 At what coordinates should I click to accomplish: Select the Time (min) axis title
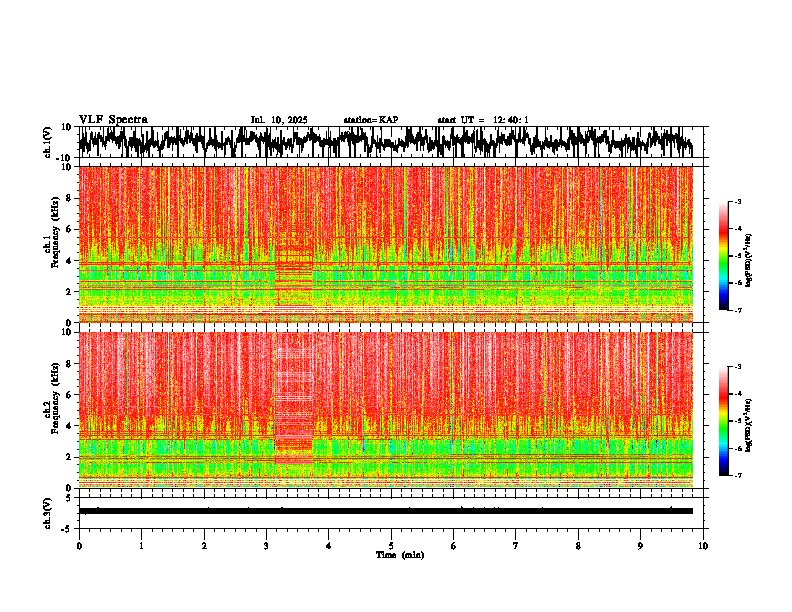click(x=400, y=555)
